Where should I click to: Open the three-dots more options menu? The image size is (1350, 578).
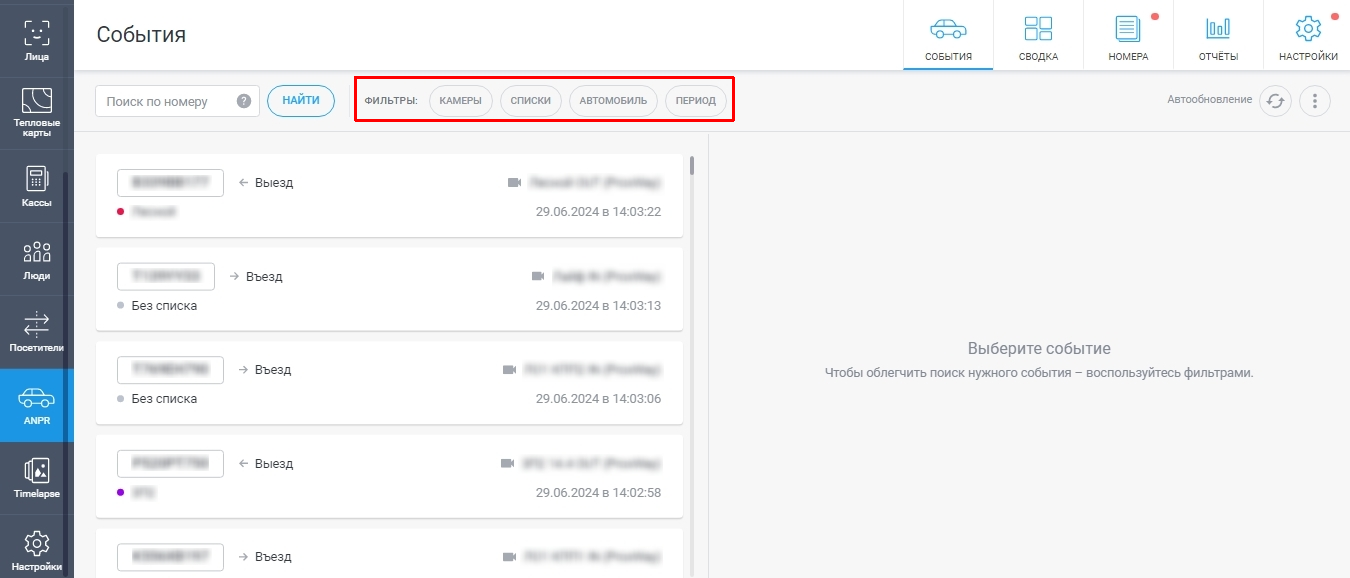coord(1315,101)
